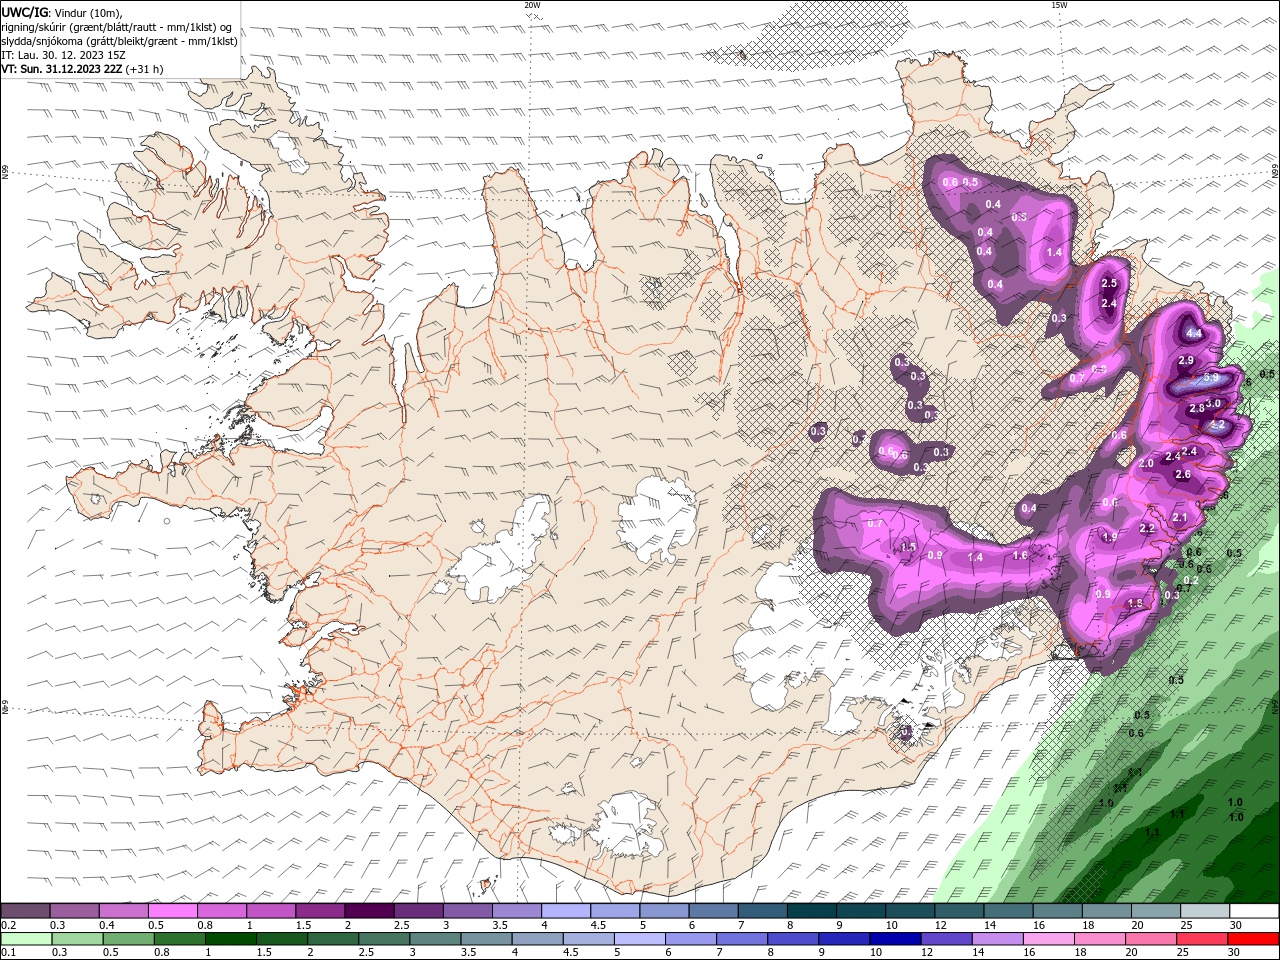This screenshot has height=960, width=1280.
Task: Select the upper legend swatch between 0.5 and 0.8
Action: 172,911
